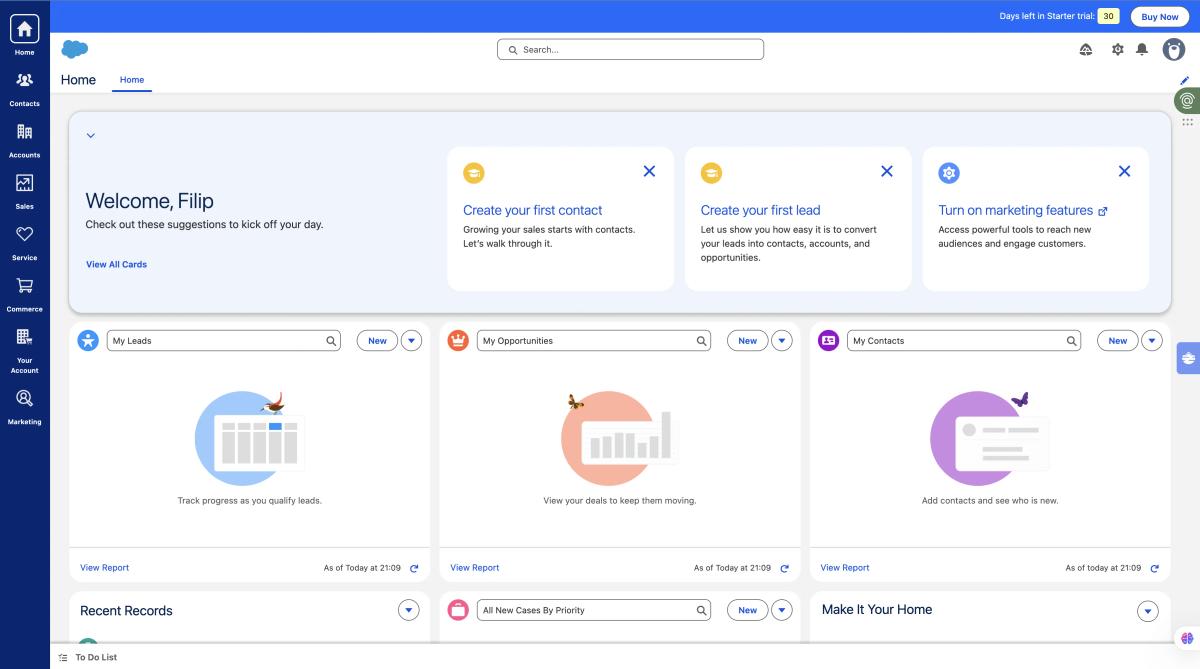Create a New contact
The width and height of the screenshot is (1200, 669).
[x=1118, y=341]
